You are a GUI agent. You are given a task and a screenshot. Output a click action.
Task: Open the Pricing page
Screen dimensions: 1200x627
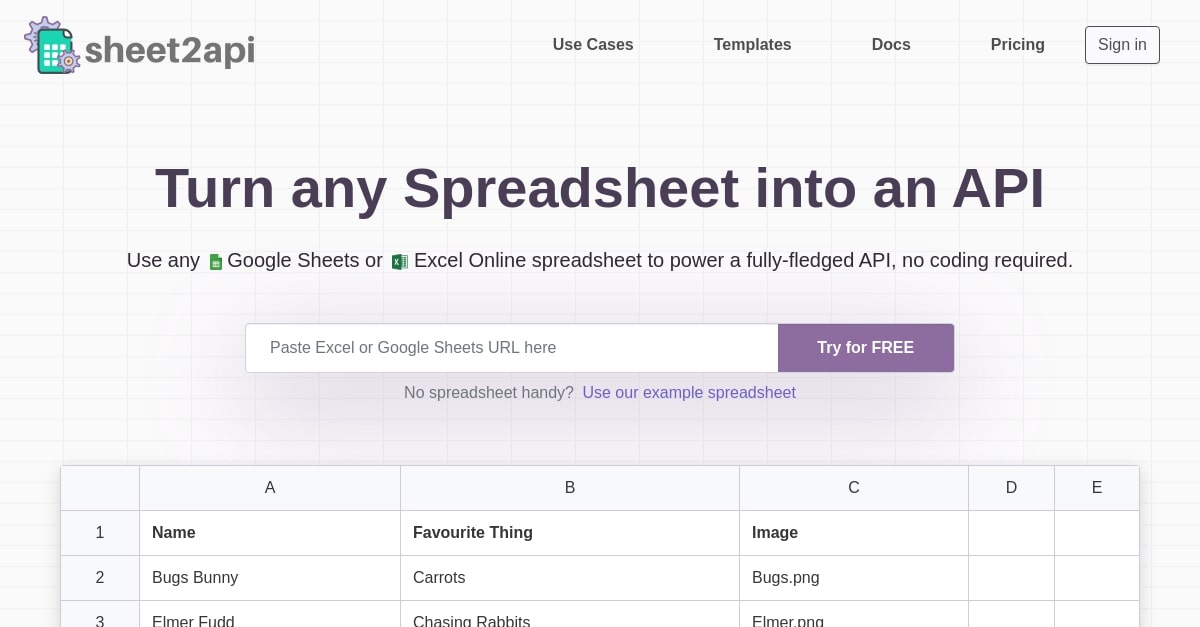tap(1018, 45)
